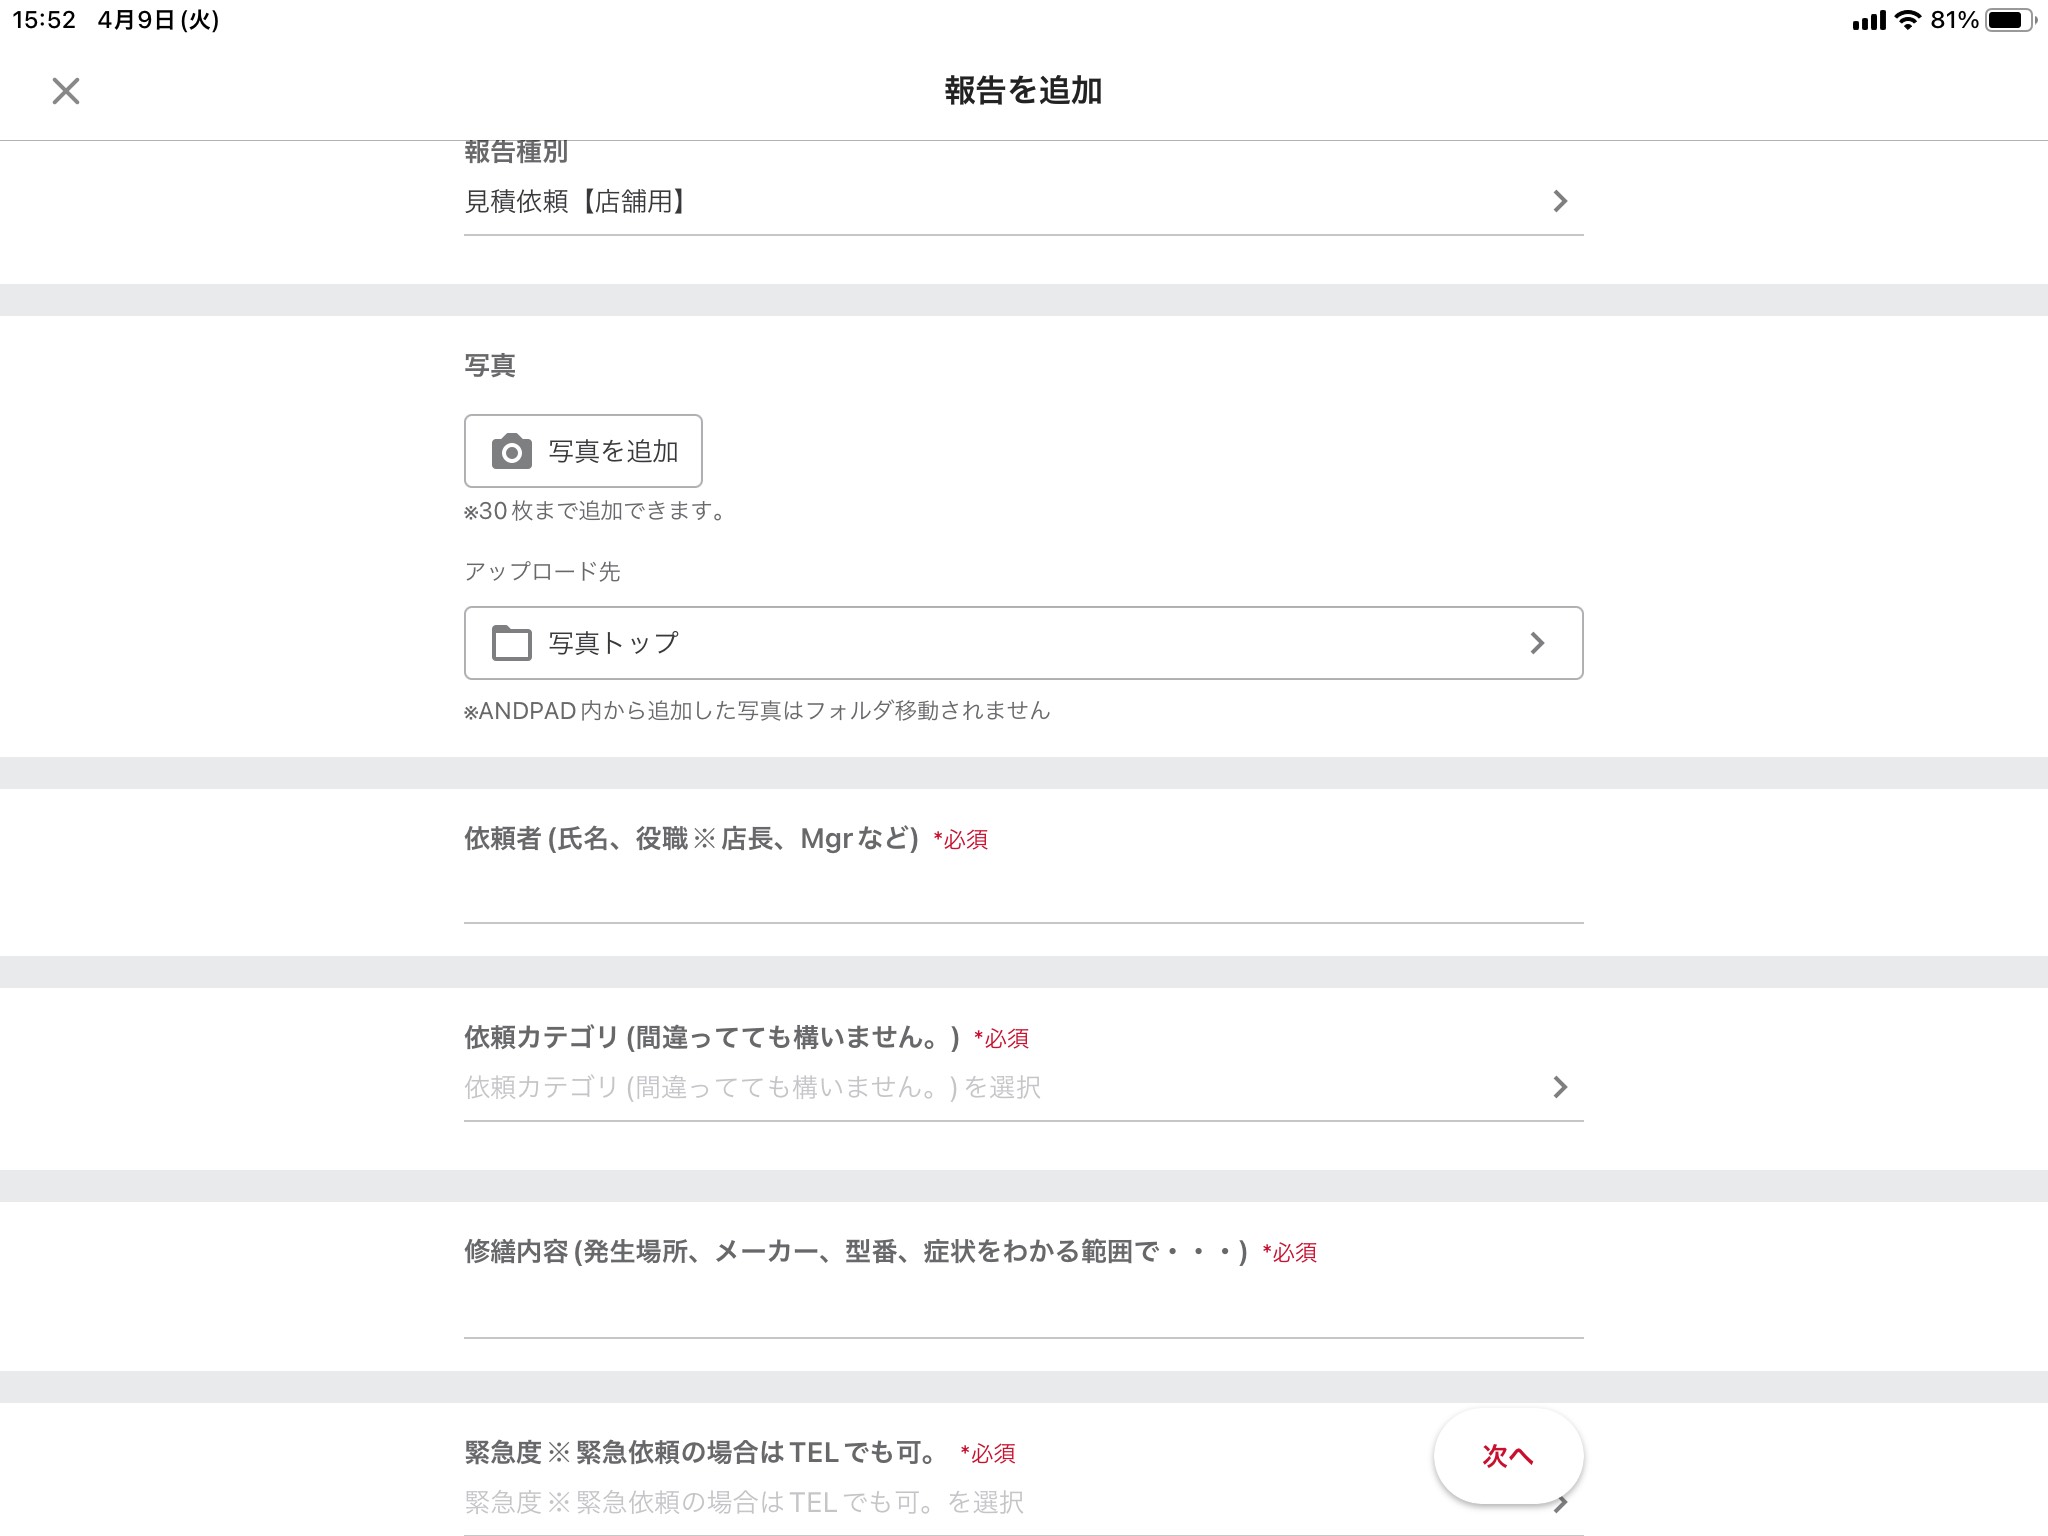
Task: Tap the 依頼カテゴリ row chevron arrow
Action: (1559, 1087)
